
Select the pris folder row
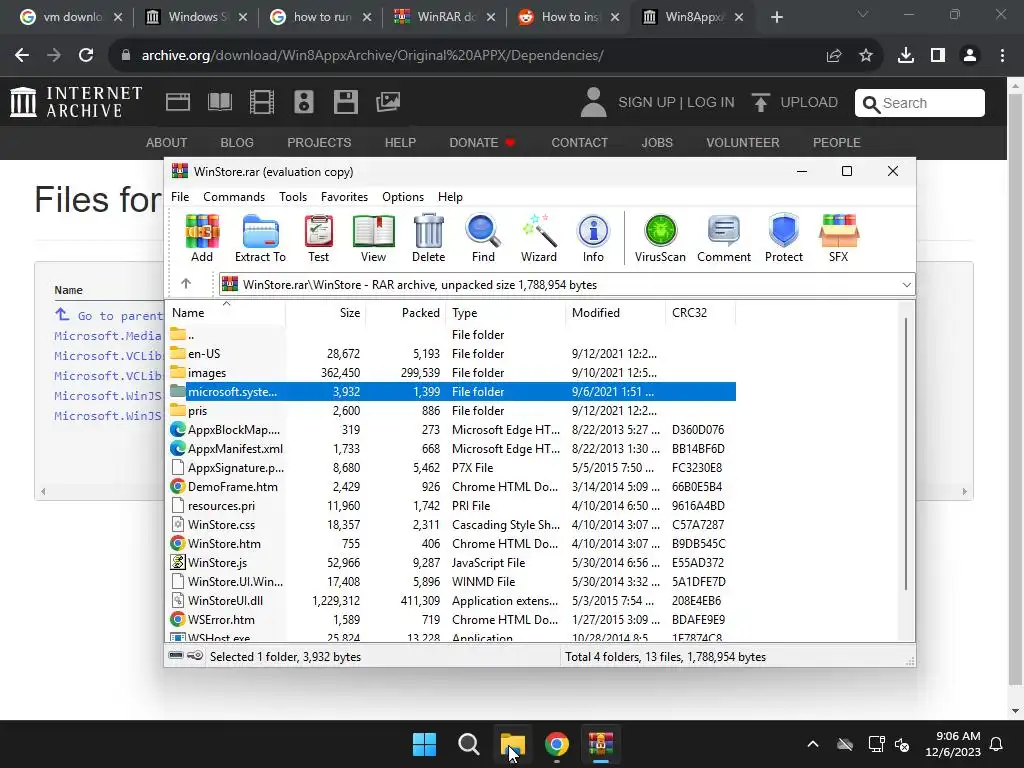pos(452,410)
